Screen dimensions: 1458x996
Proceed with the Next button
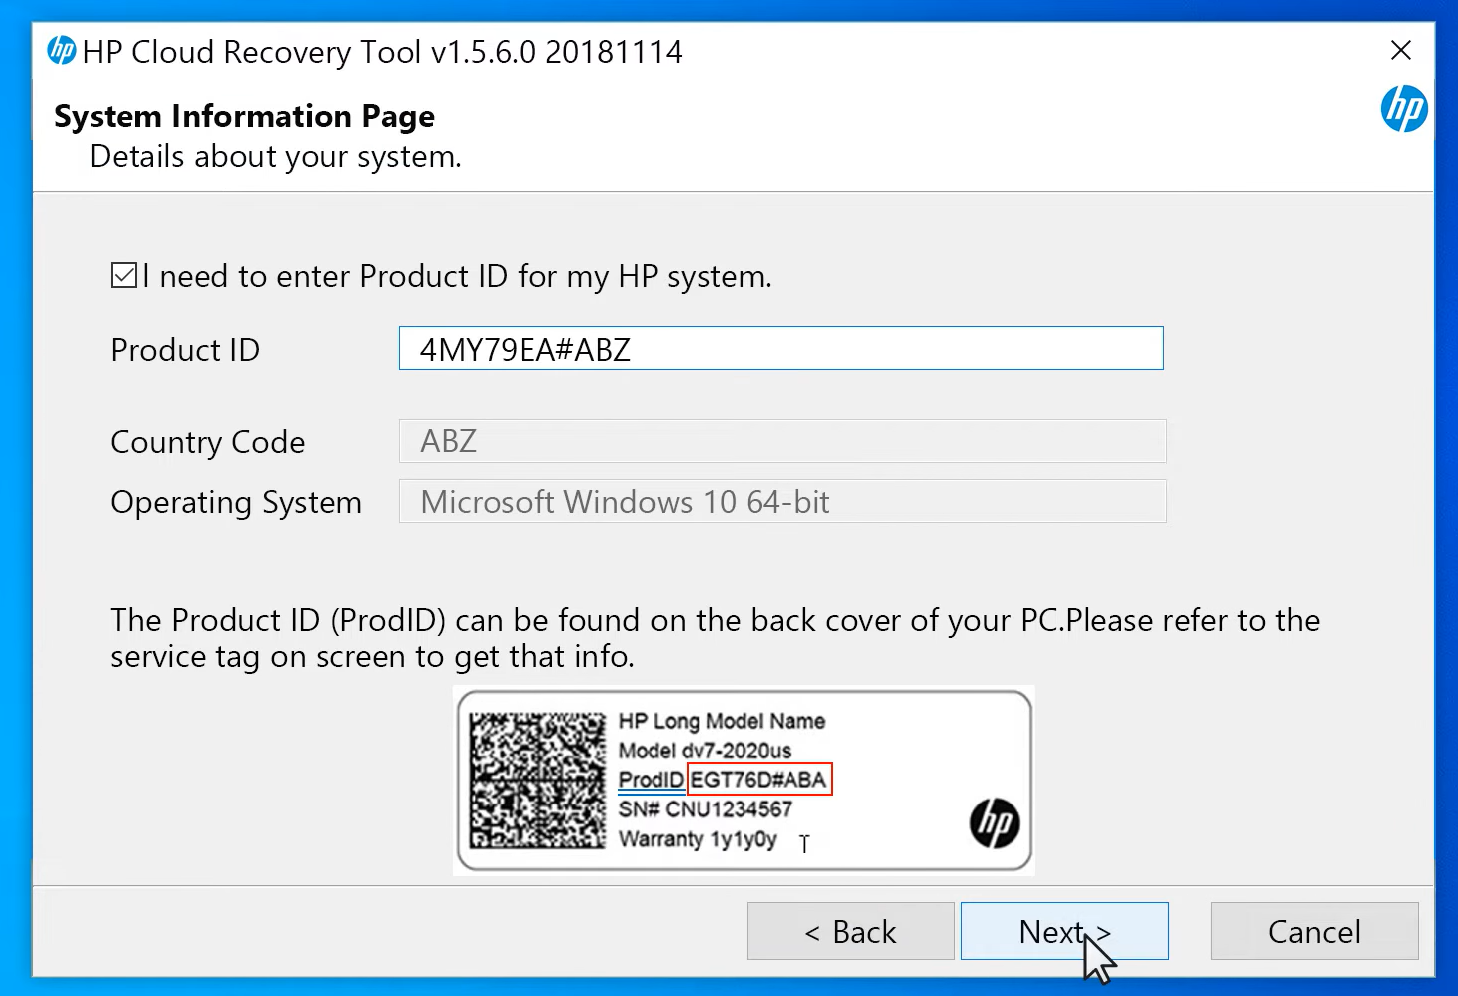(x=1065, y=931)
